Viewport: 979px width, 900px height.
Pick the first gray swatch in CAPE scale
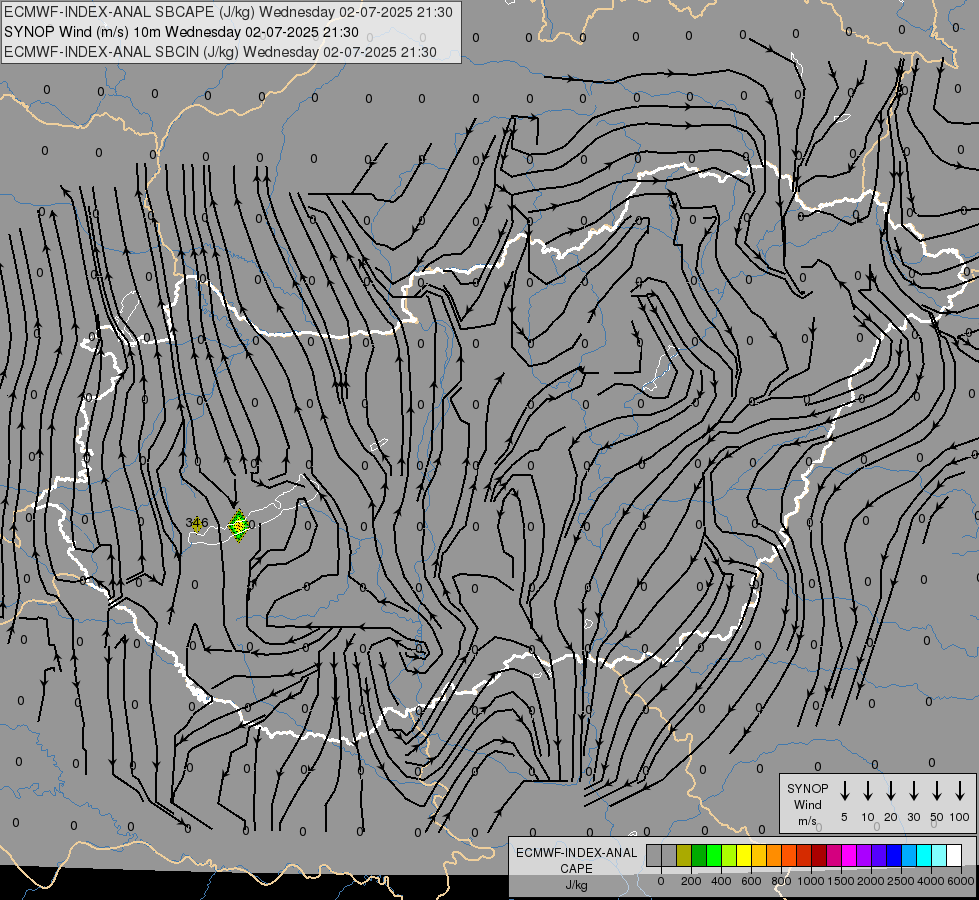tap(654, 855)
